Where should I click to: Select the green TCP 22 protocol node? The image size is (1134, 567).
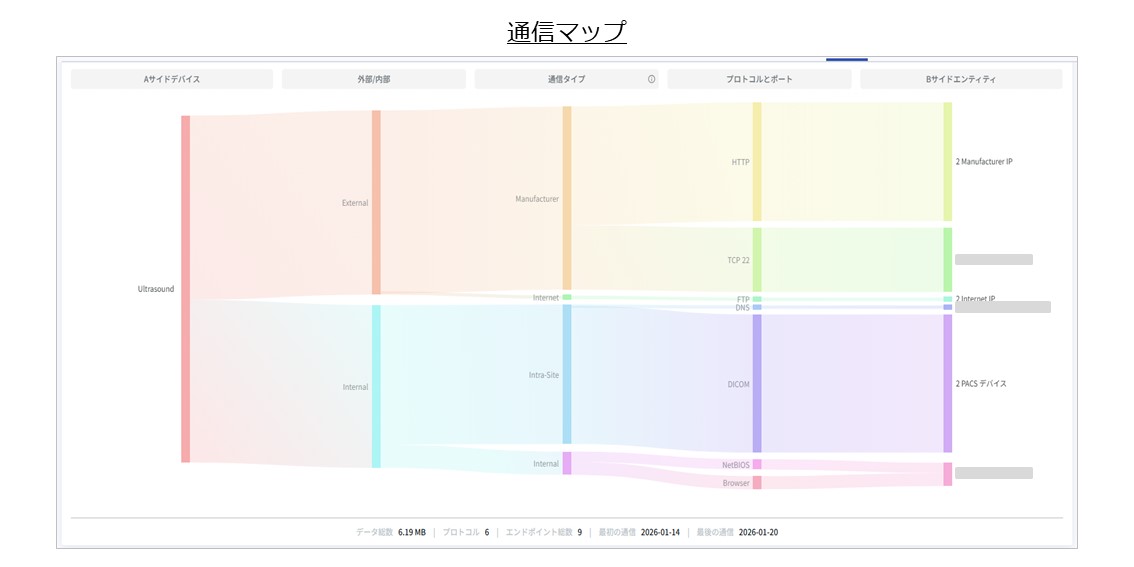point(757,260)
